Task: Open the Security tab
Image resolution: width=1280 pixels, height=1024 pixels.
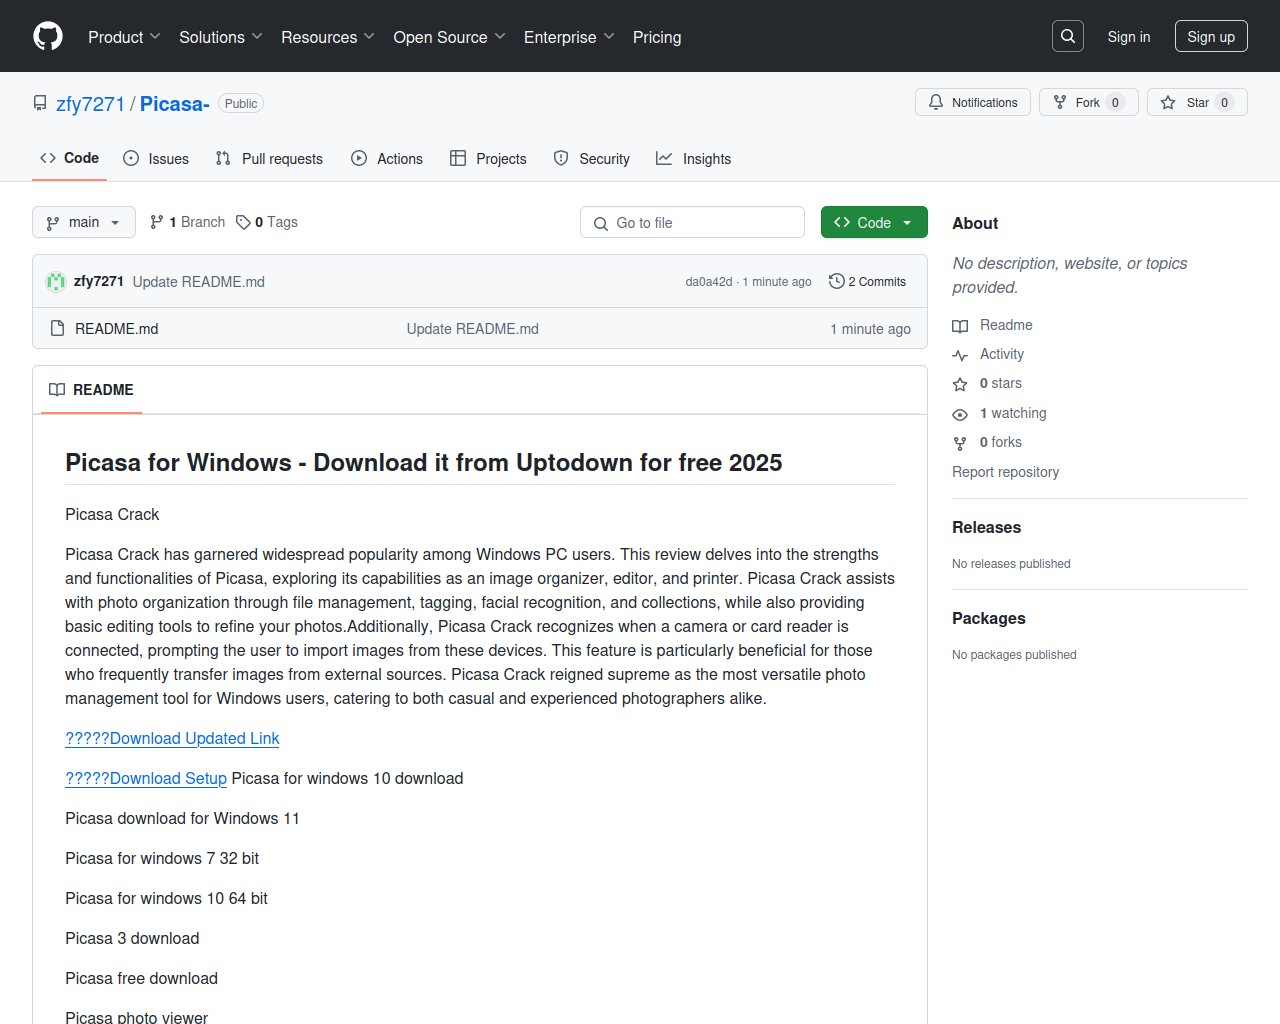Action: 592,158
